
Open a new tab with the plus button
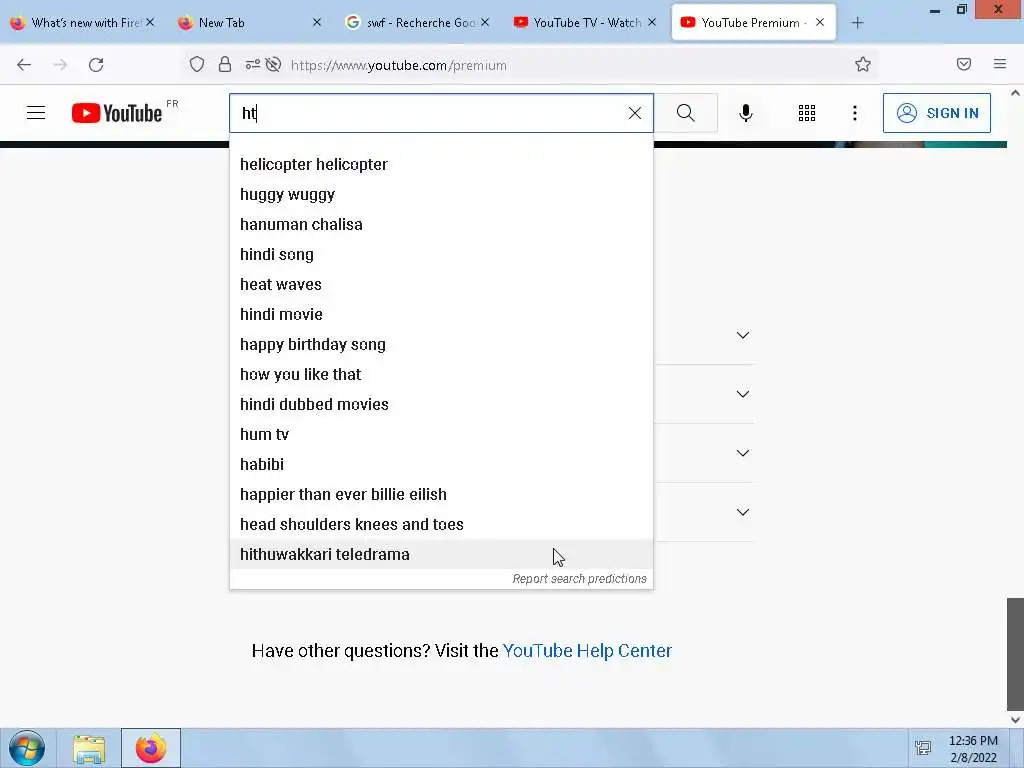857,23
